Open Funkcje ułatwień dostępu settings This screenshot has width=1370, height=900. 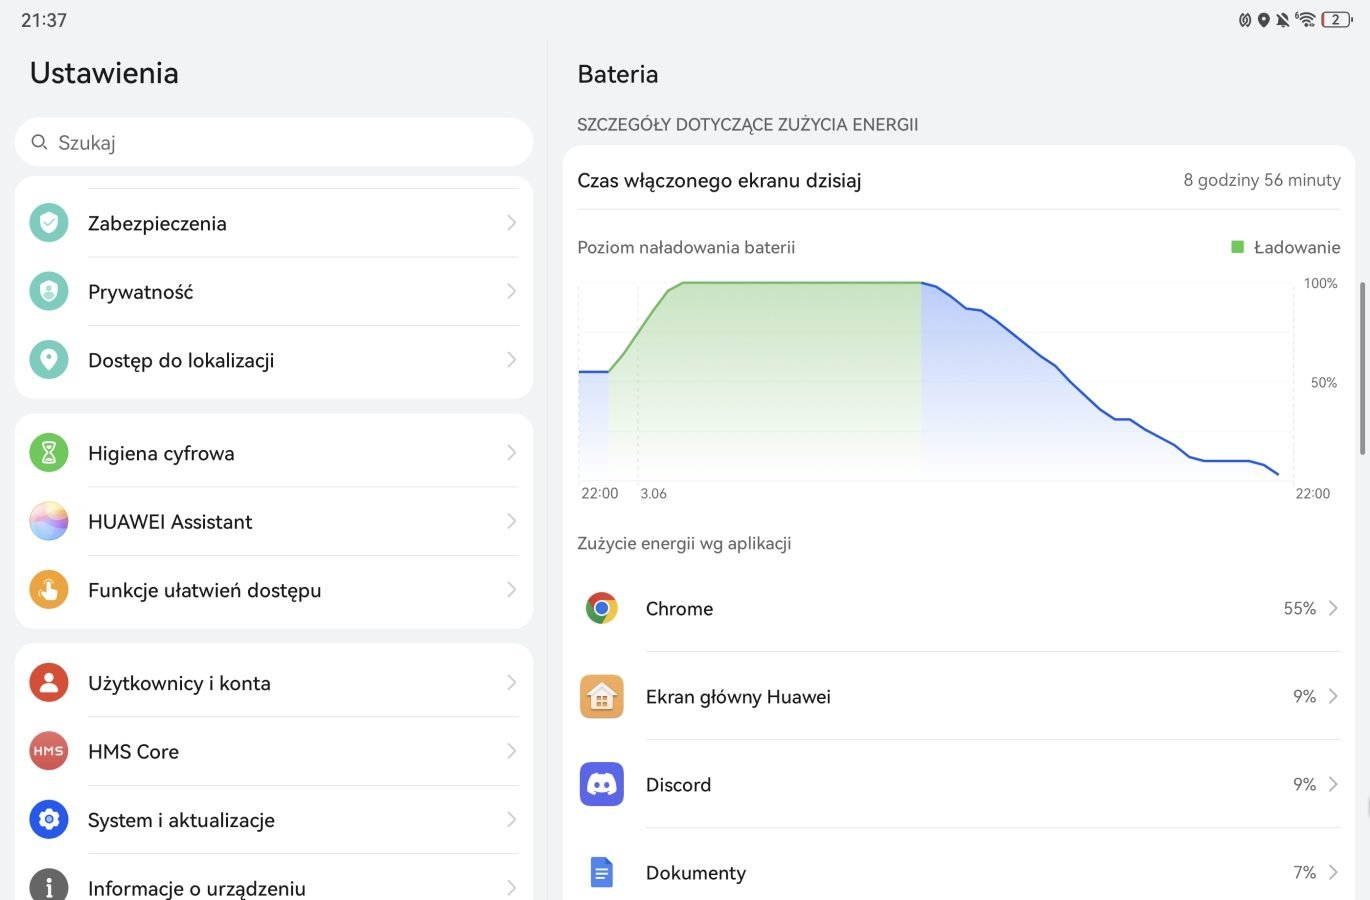coord(274,590)
